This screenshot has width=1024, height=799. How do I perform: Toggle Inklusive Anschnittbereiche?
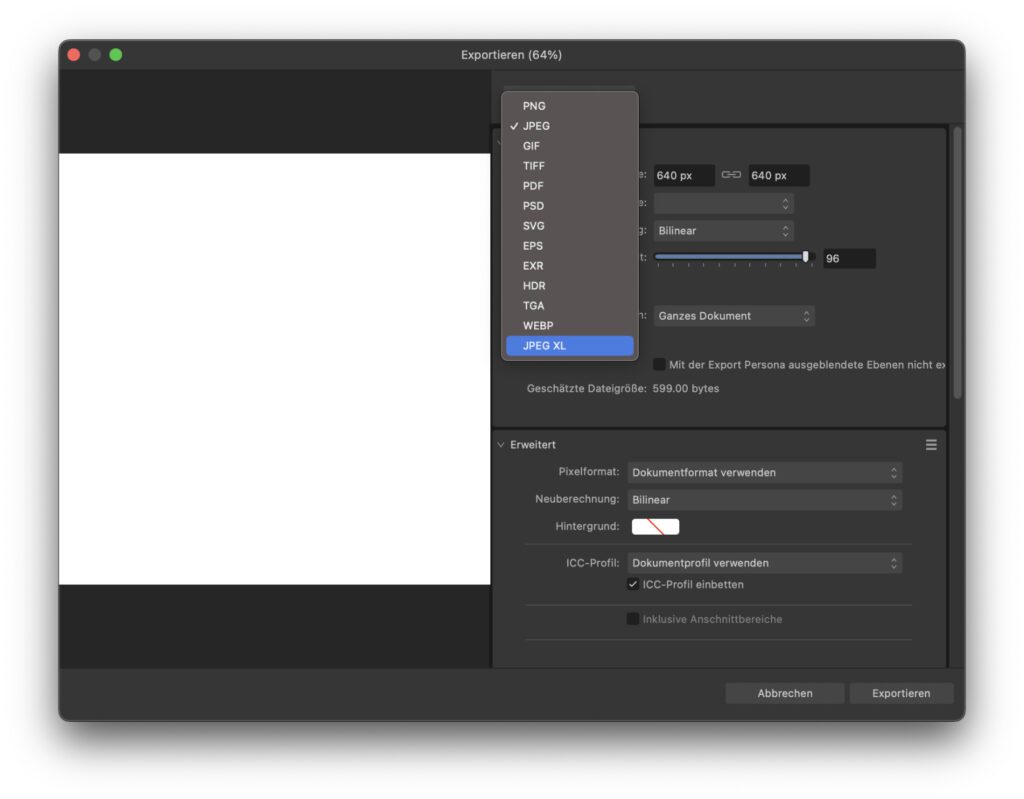coord(631,618)
